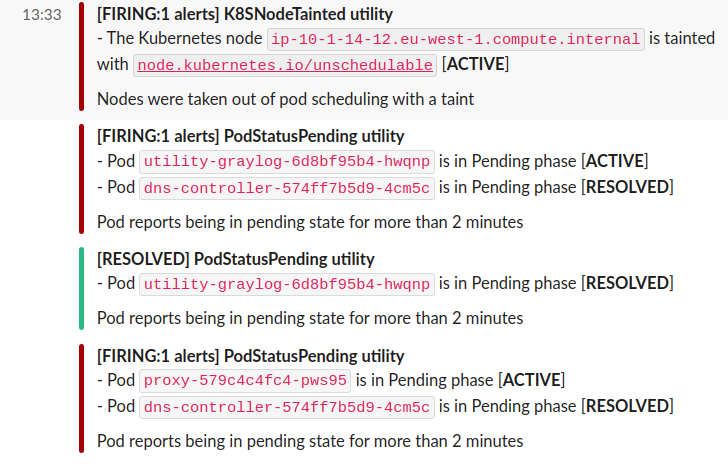Click the red bar beside the proxy pod alert
This screenshot has height=464, width=728.
[82, 398]
